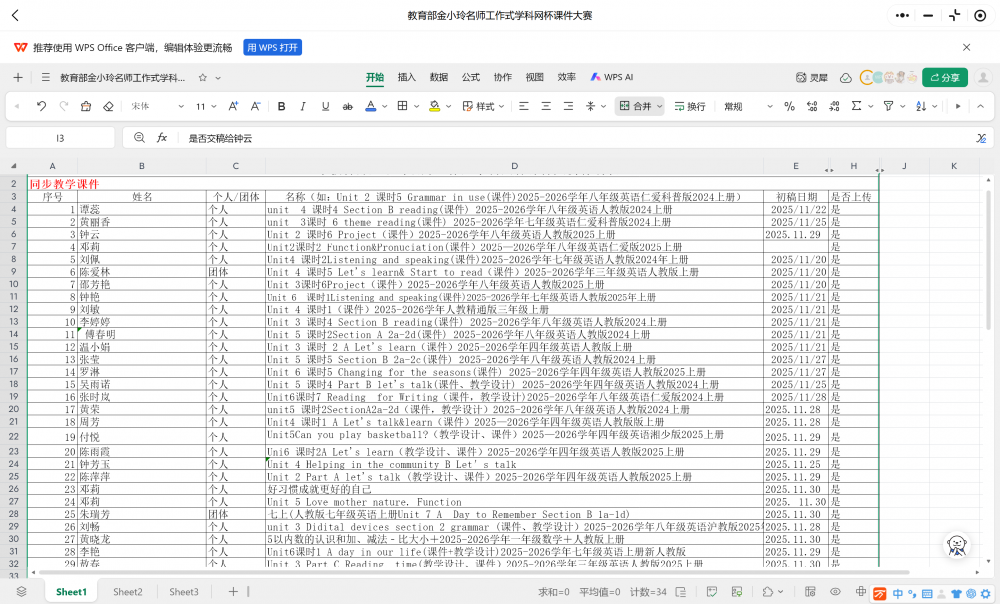This screenshot has height=604, width=1000.
Task: Apply bold formatting to the selection
Action: pos(283,106)
